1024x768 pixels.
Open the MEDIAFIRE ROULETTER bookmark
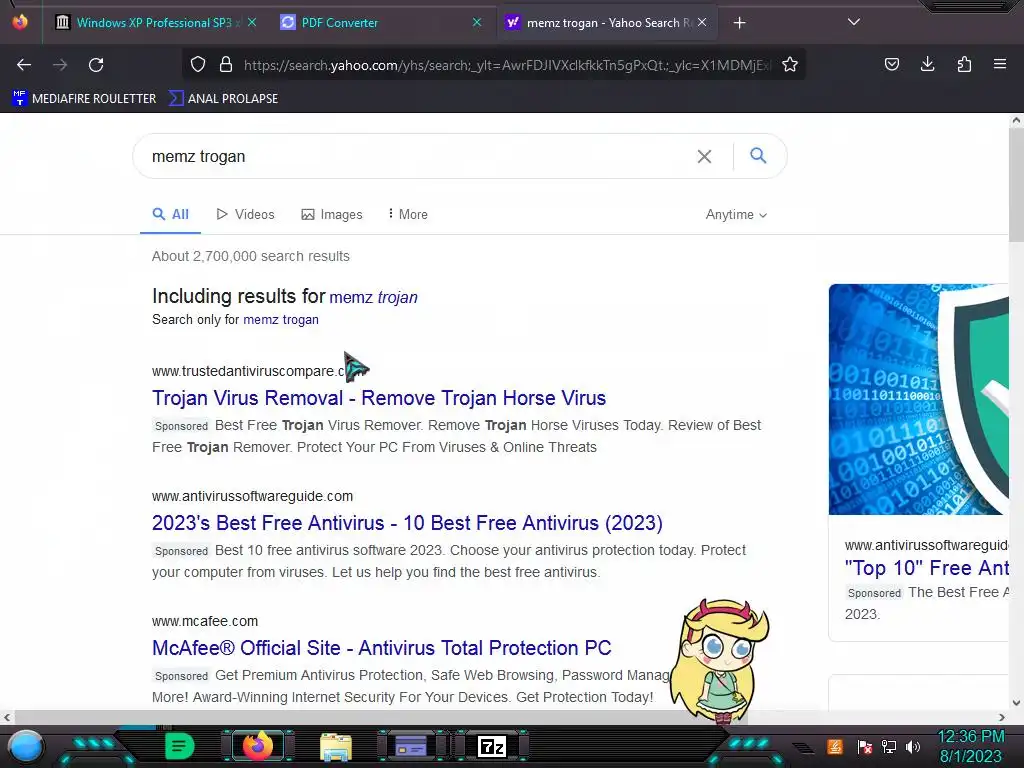(84, 99)
